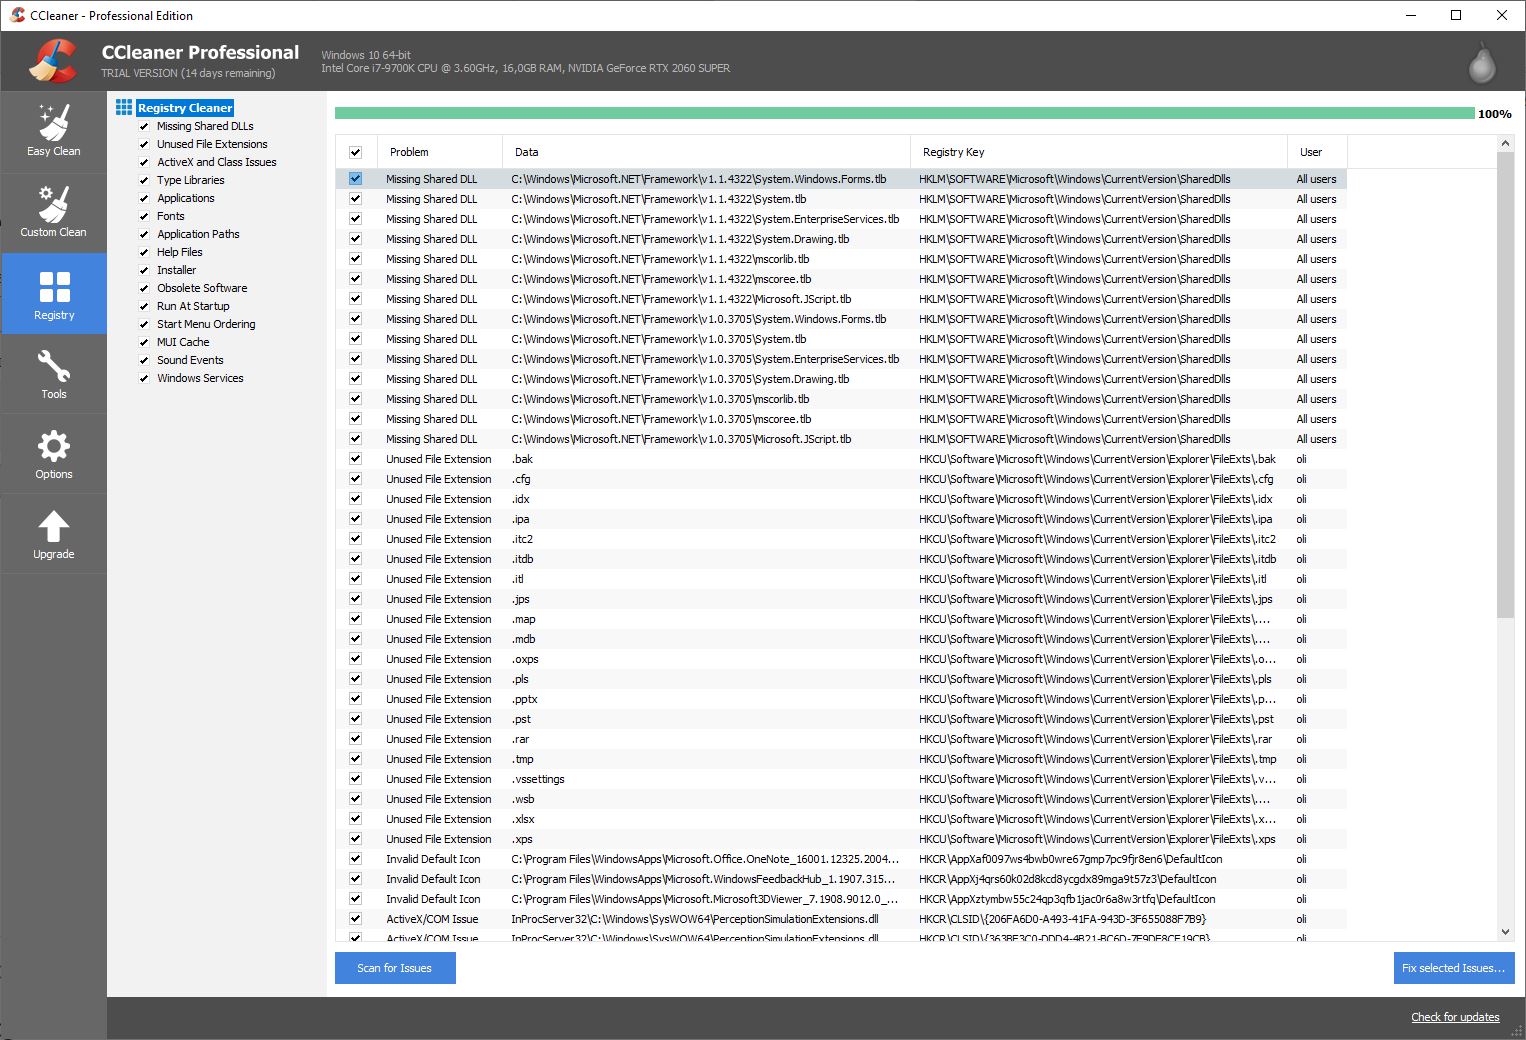Click the results list scrollbar thumb

(1505, 385)
